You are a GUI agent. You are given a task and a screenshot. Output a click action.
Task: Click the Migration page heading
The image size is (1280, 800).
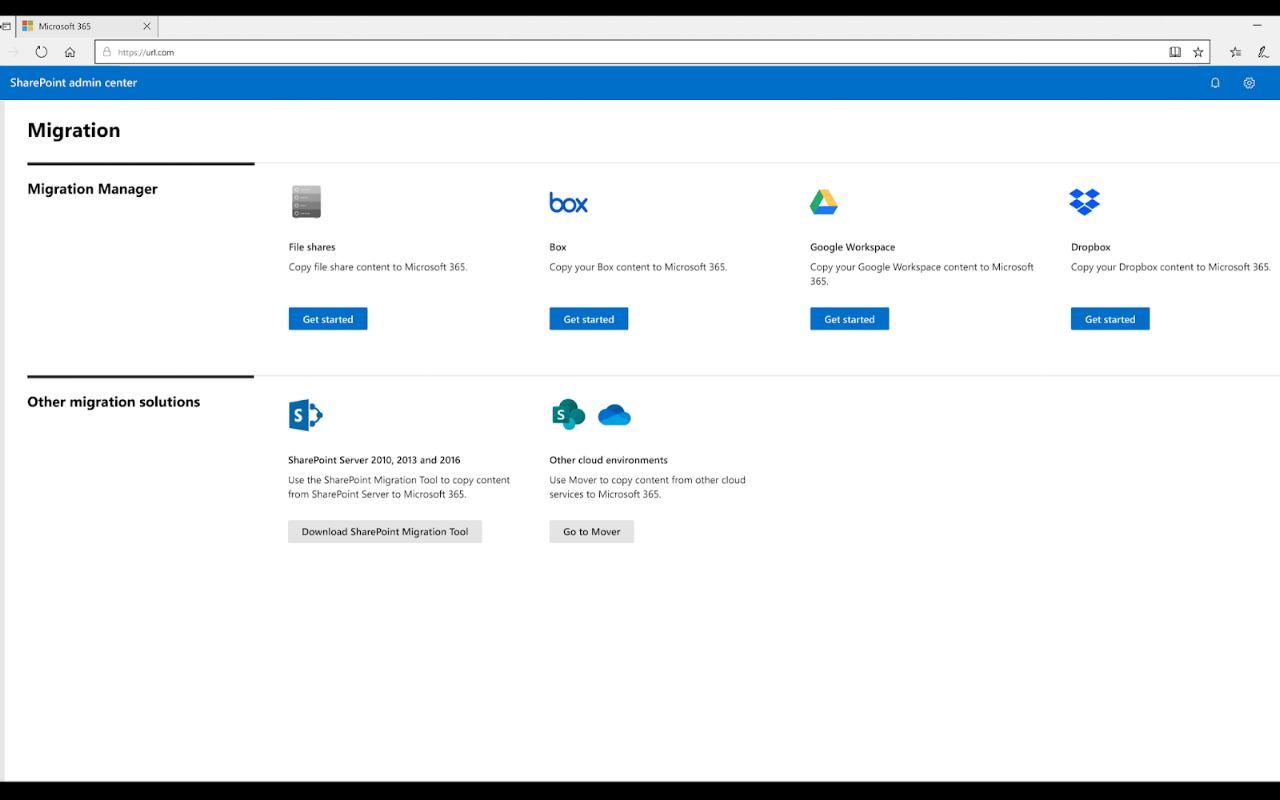click(x=74, y=130)
